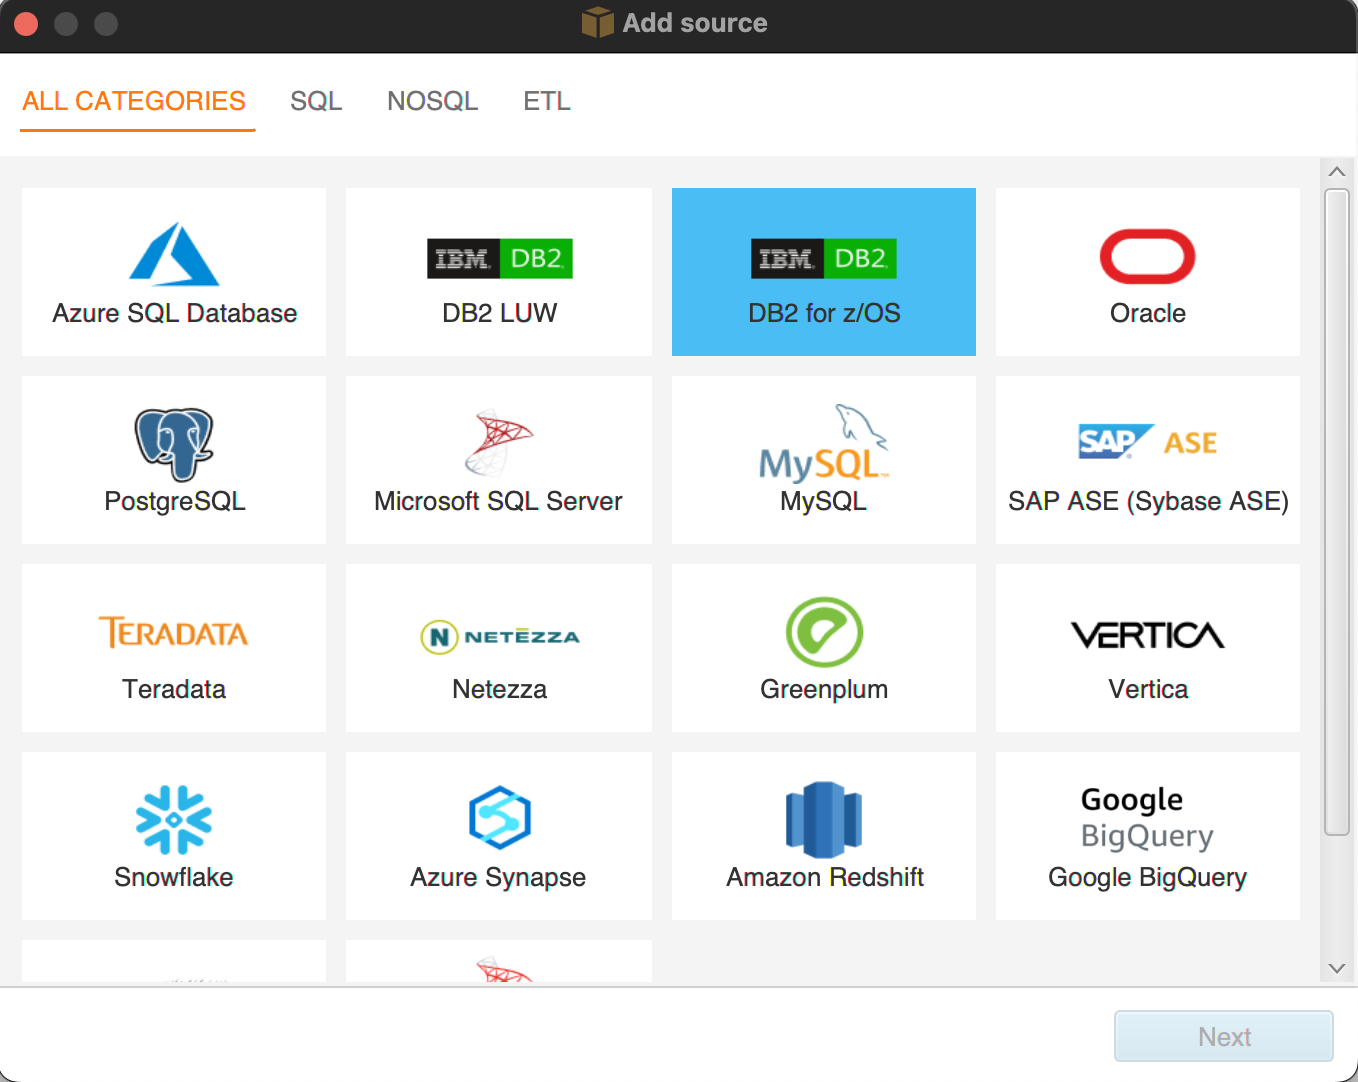Click the 'DB2 LUW' label text
The image size is (1358, 1082).
[x=500, y=313]
